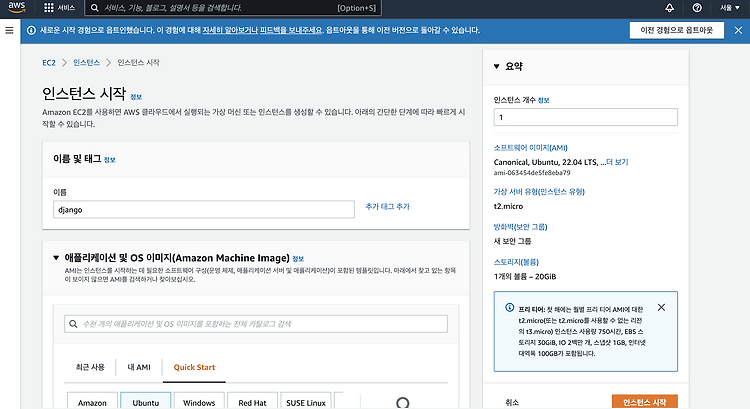Switch to the '최근 사용' tab
The image size is (750, 409).
click(x=90, y=367)
